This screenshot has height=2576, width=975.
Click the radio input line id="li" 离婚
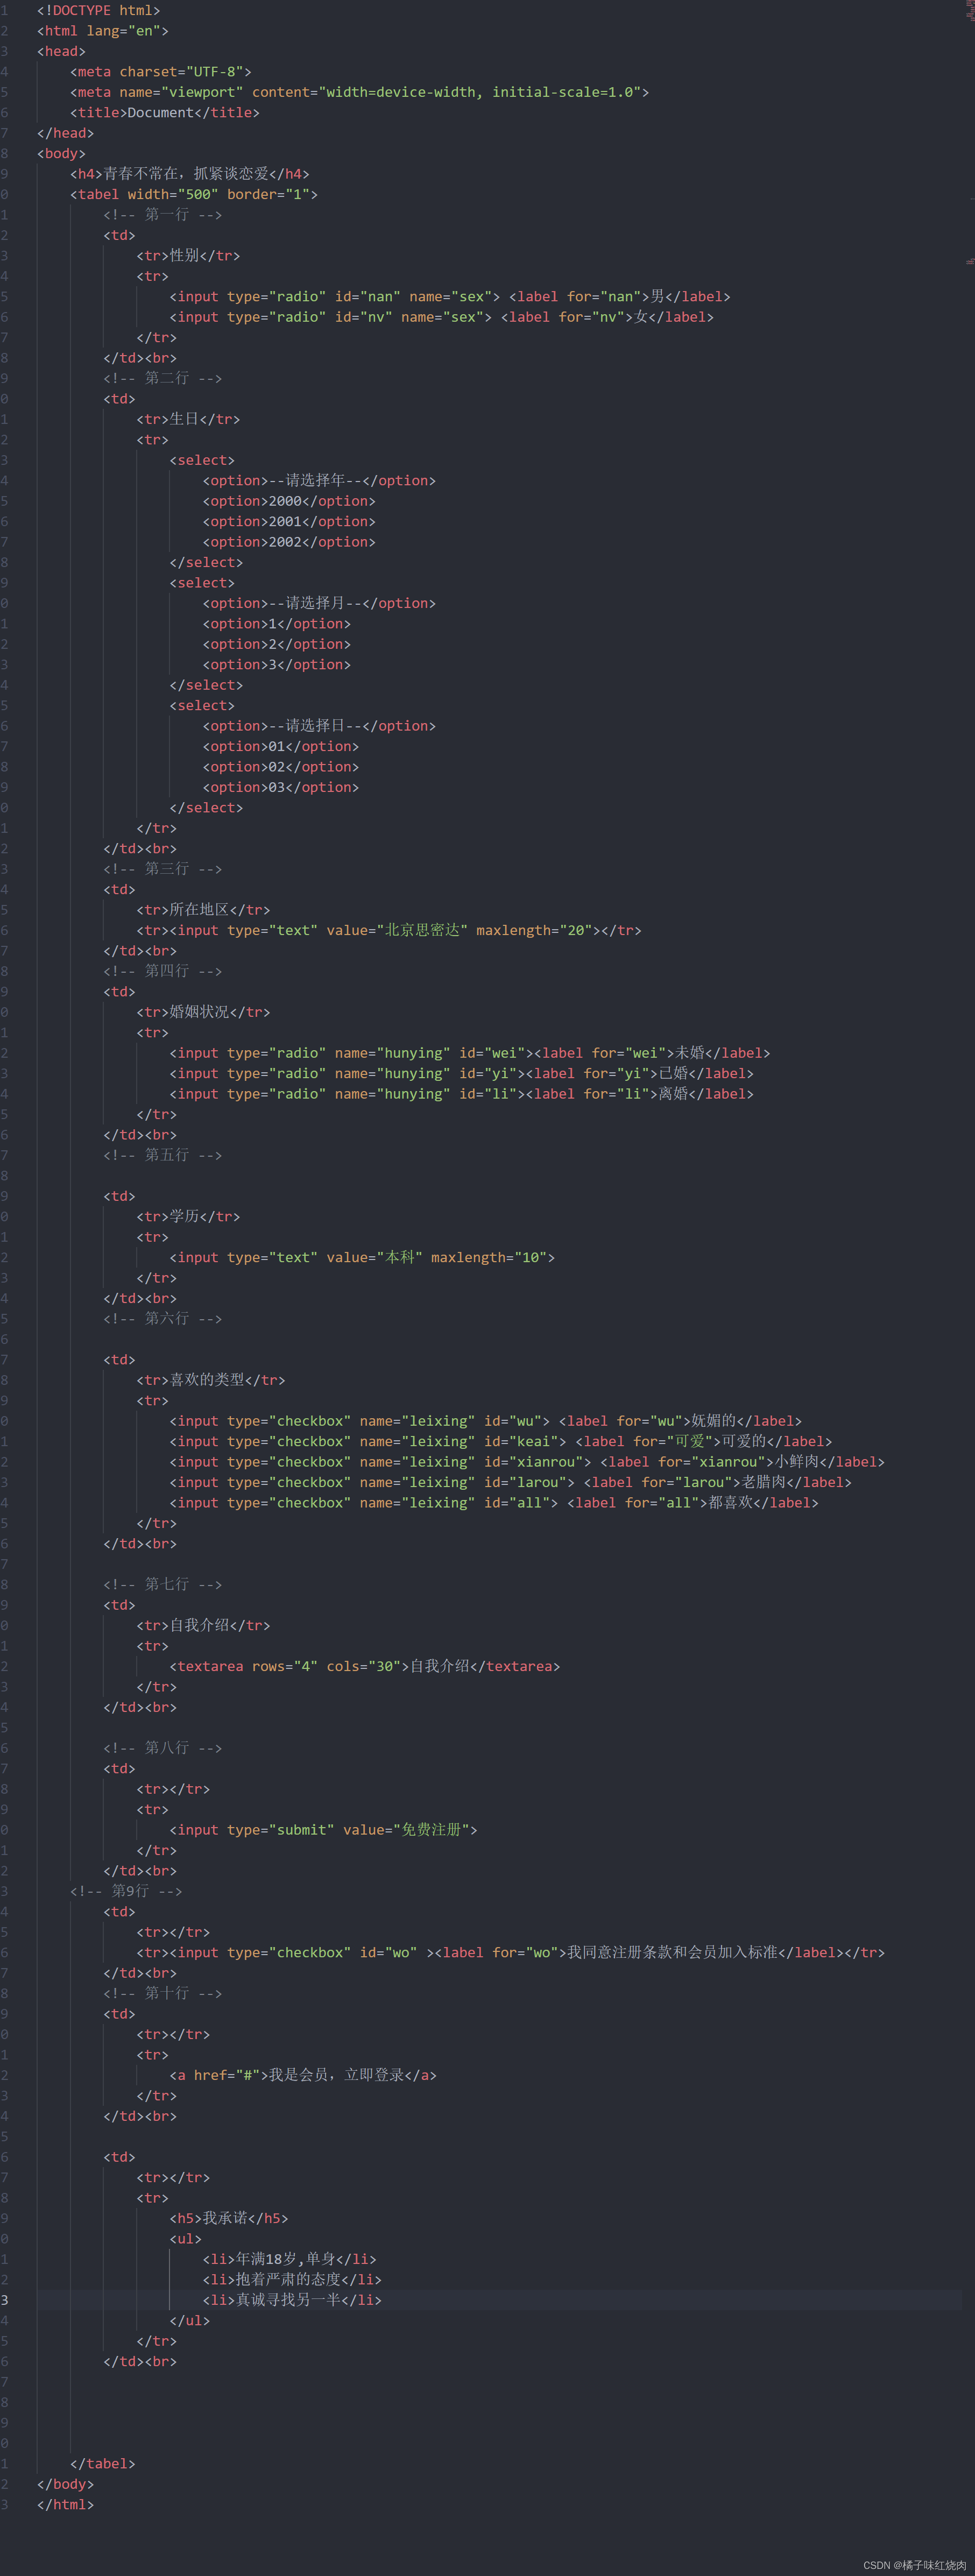tap(461, 1094)
